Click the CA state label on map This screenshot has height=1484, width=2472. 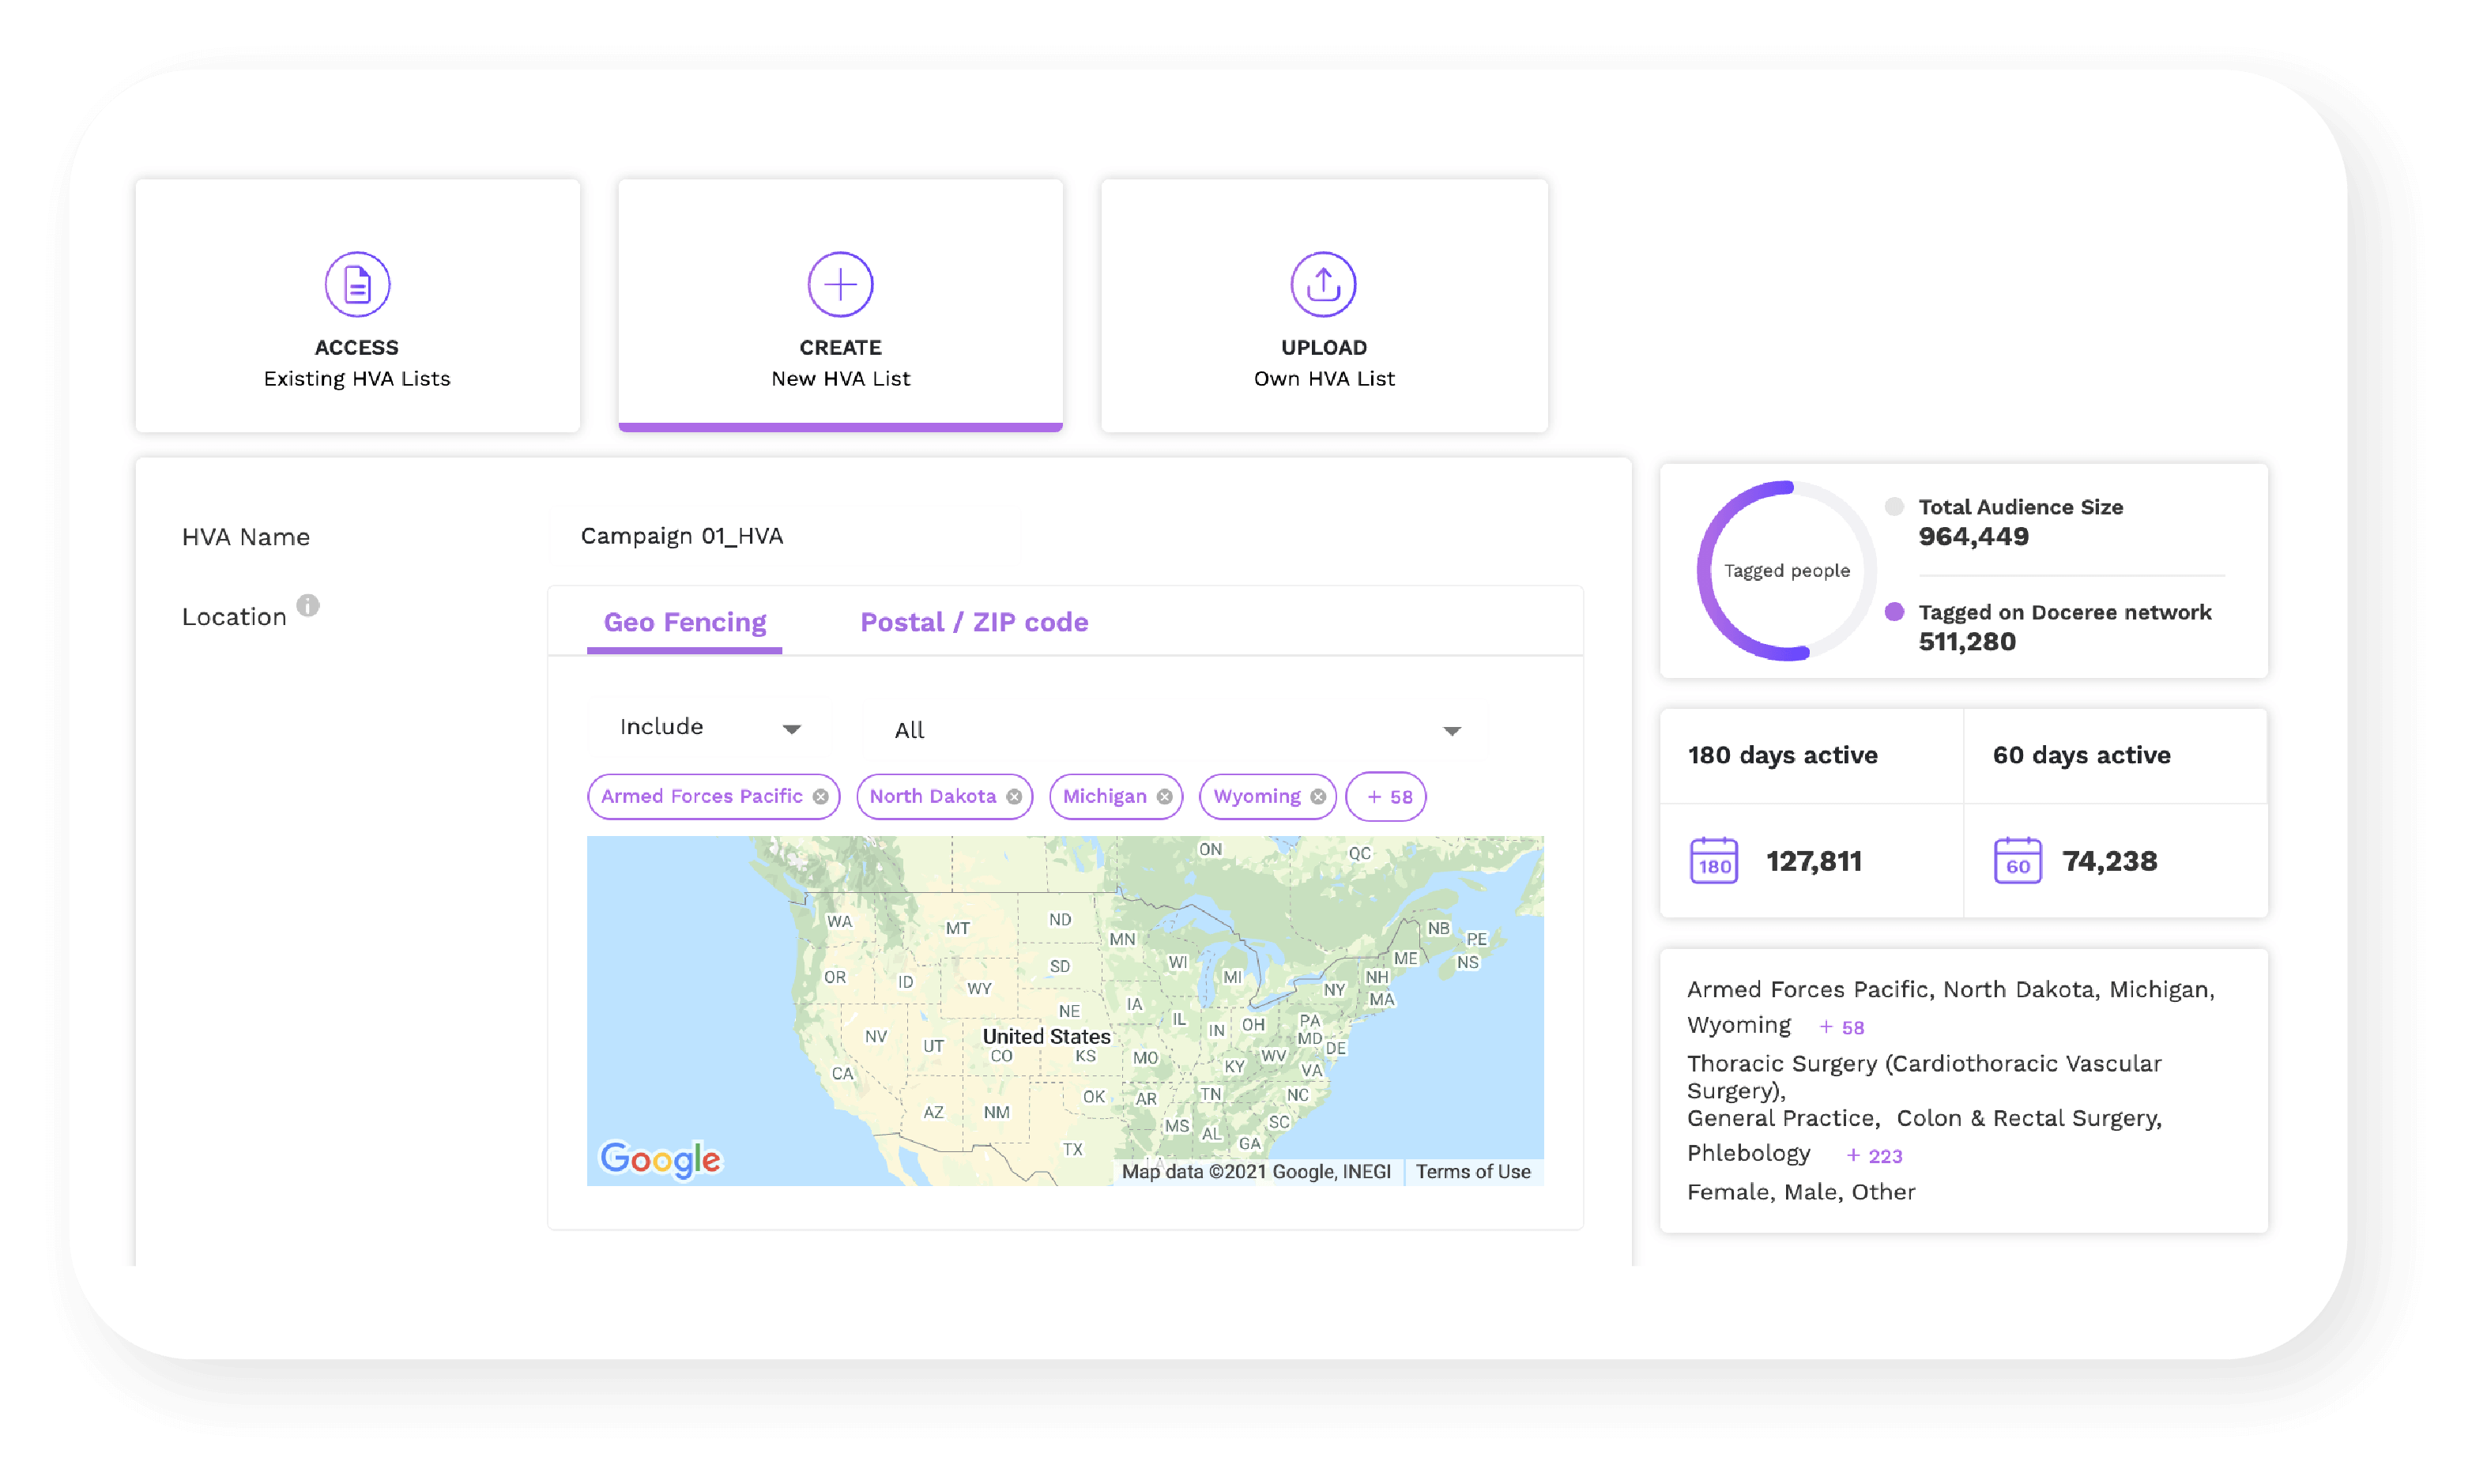pos(843,1073)
